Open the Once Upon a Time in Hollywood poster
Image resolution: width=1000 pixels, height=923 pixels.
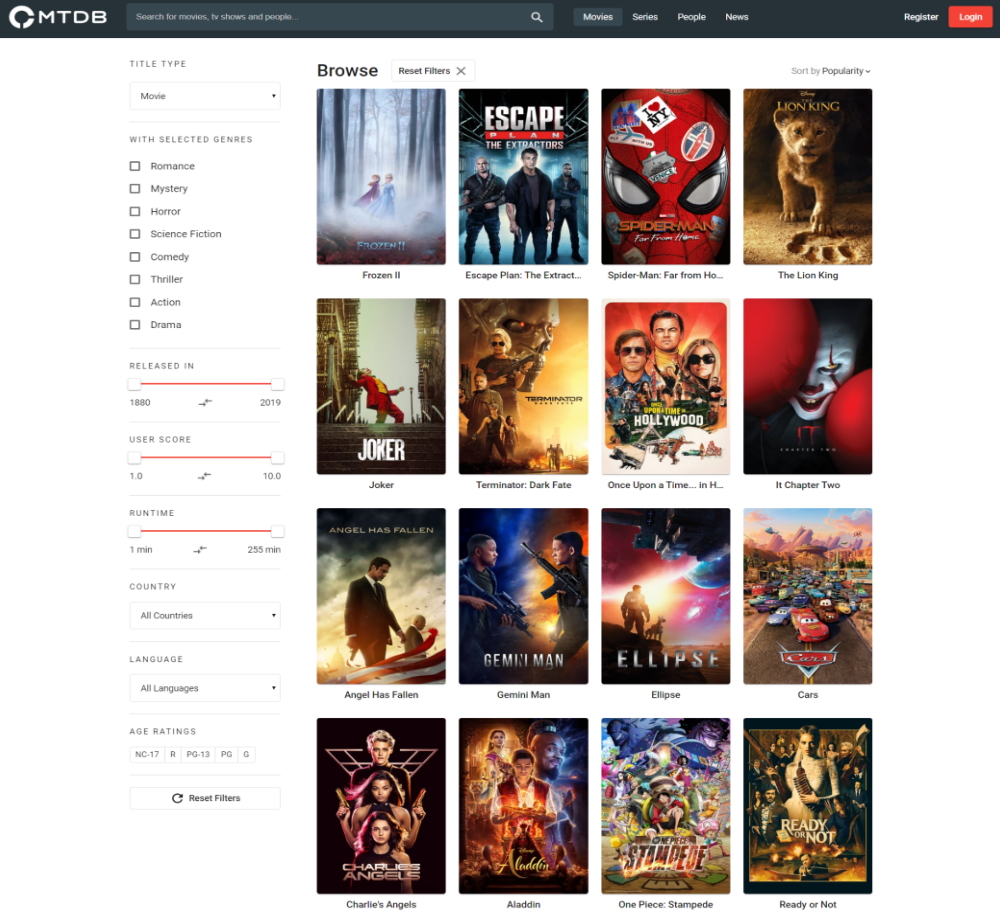click(x=666, y=387)
